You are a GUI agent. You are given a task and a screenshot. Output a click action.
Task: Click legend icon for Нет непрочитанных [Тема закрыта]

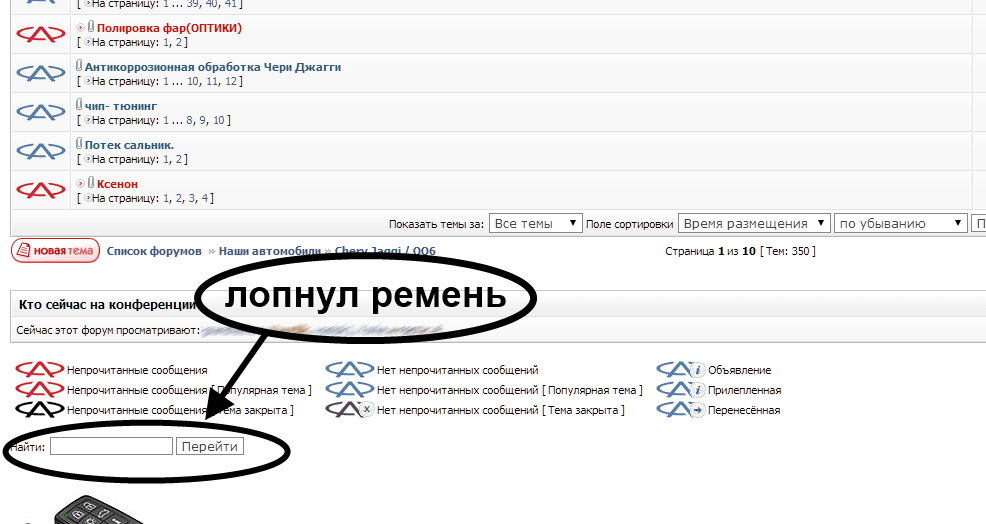pyautogui.click(x=350, y=410)
